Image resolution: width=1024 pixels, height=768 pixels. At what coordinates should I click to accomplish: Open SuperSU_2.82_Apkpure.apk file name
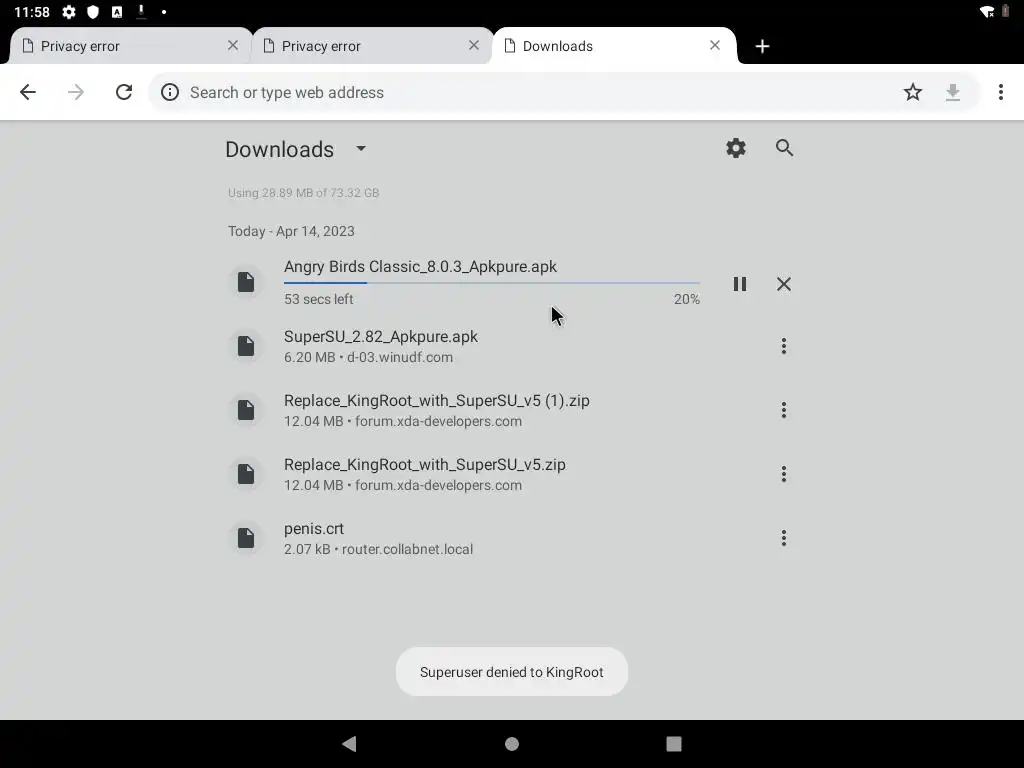[x=381, y=336]
